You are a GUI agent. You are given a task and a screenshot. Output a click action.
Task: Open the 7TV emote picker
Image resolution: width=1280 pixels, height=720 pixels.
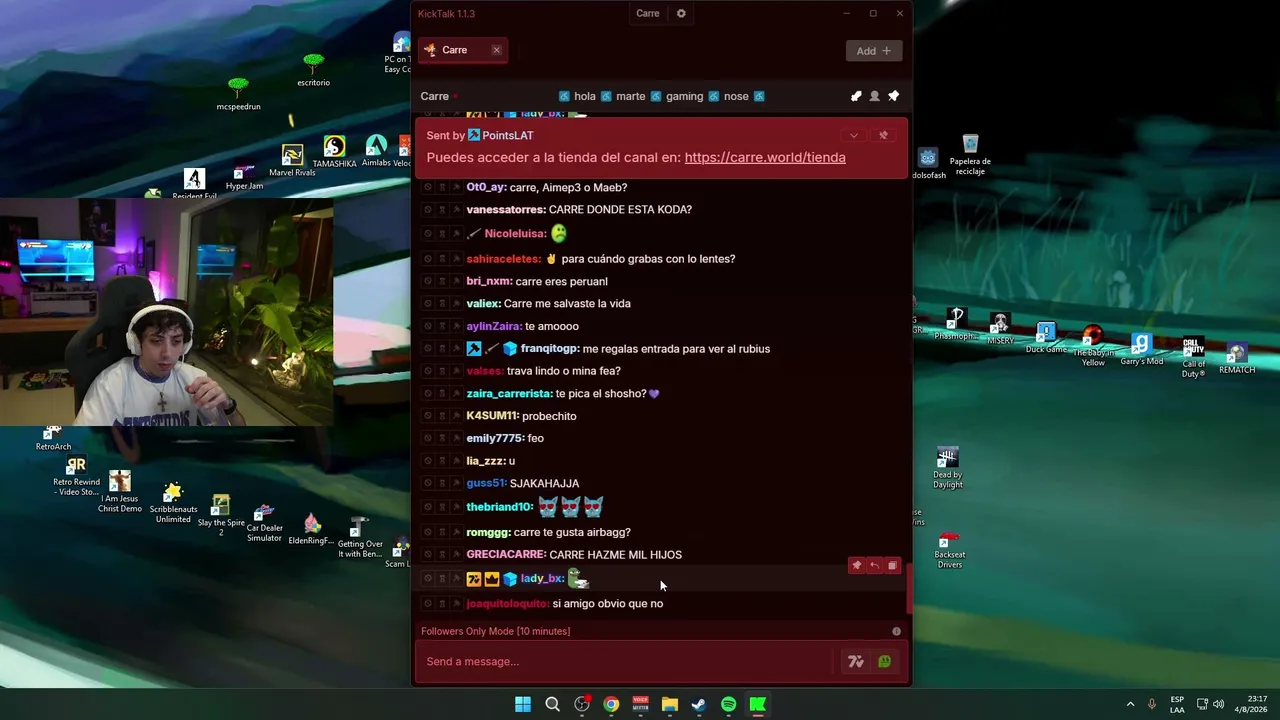(x=855, y=661)
